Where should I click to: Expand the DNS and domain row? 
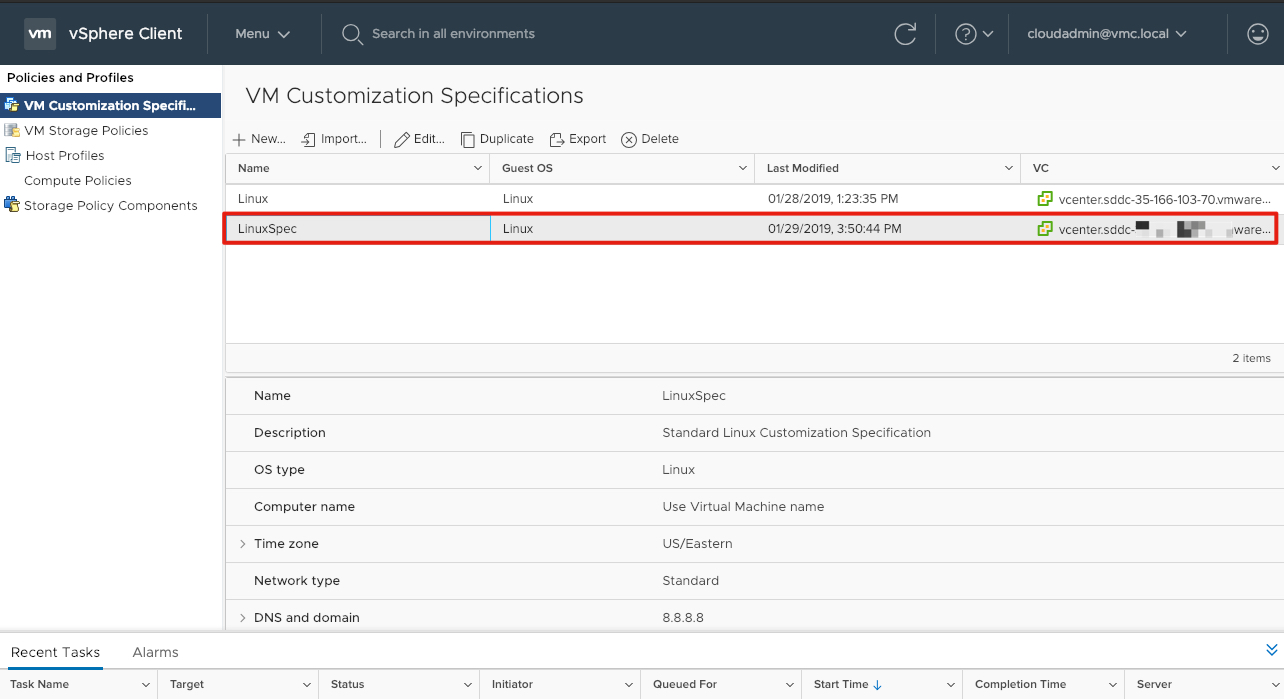click(242, 618)
